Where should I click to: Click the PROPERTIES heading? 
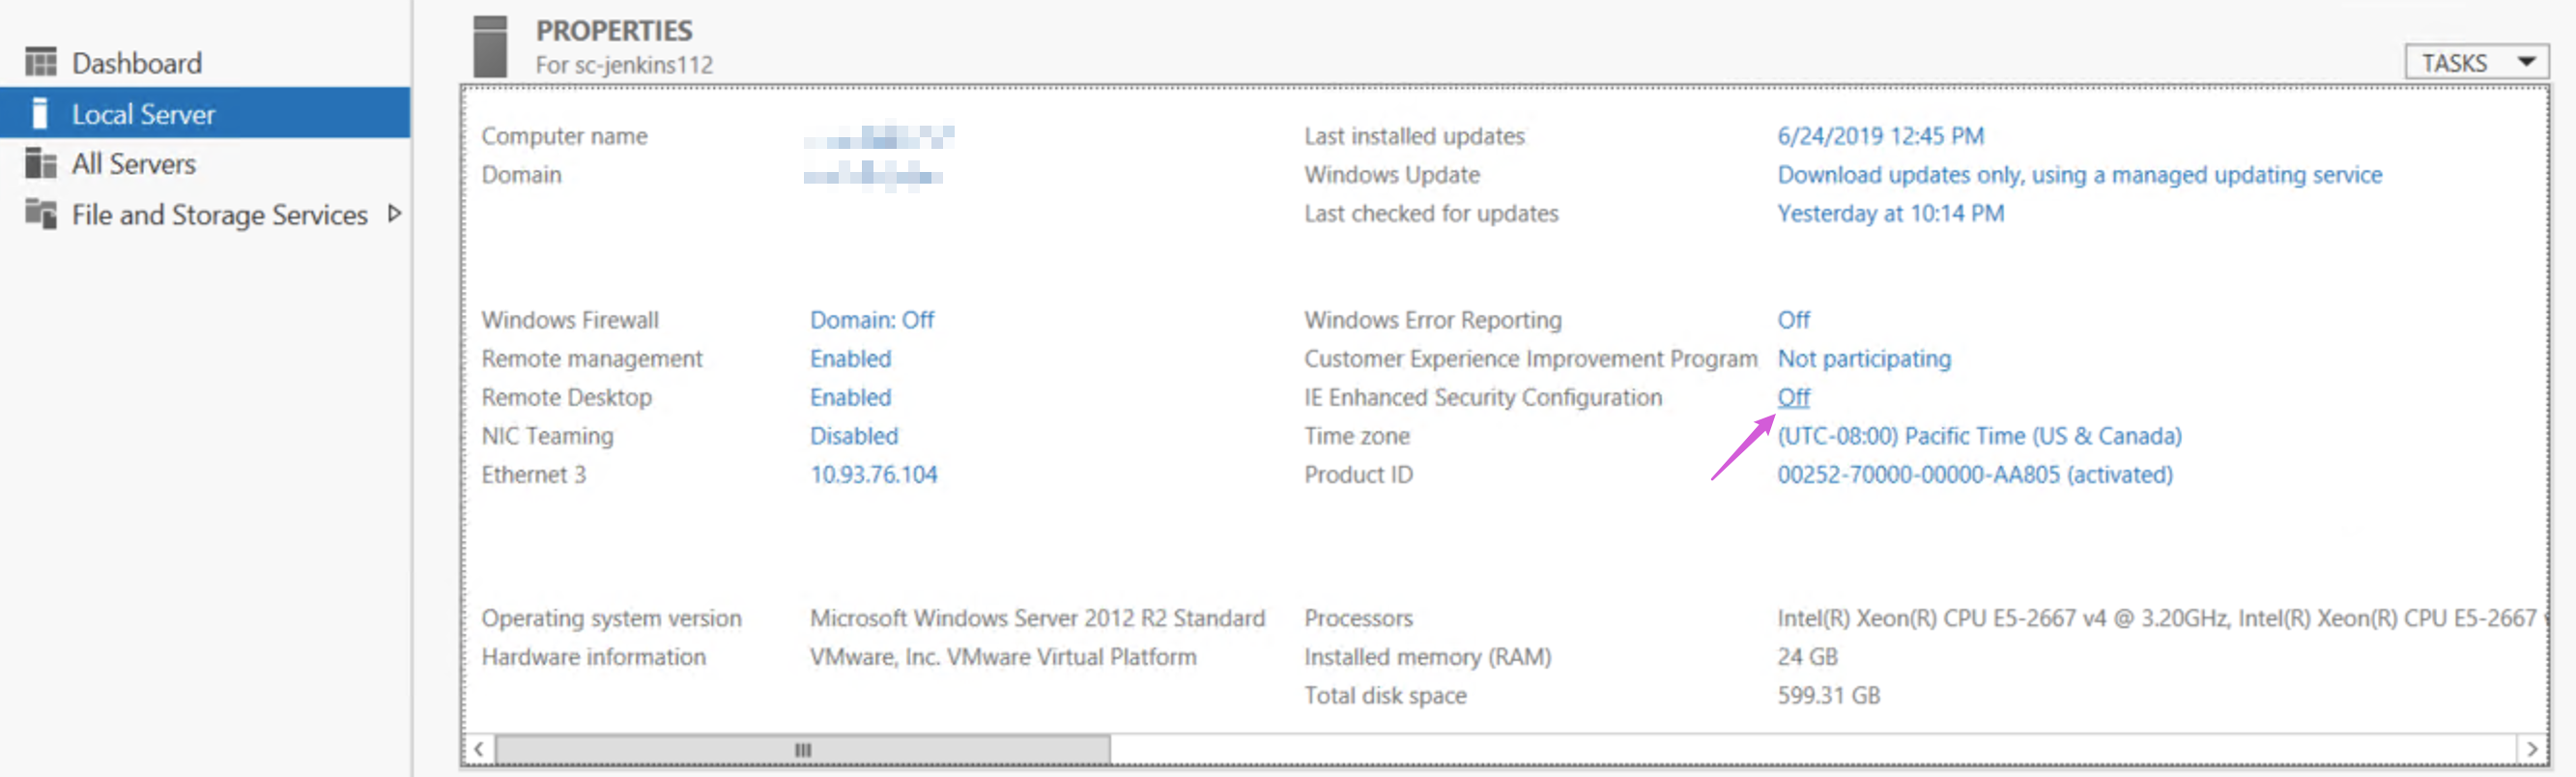[x=614, y=31]
